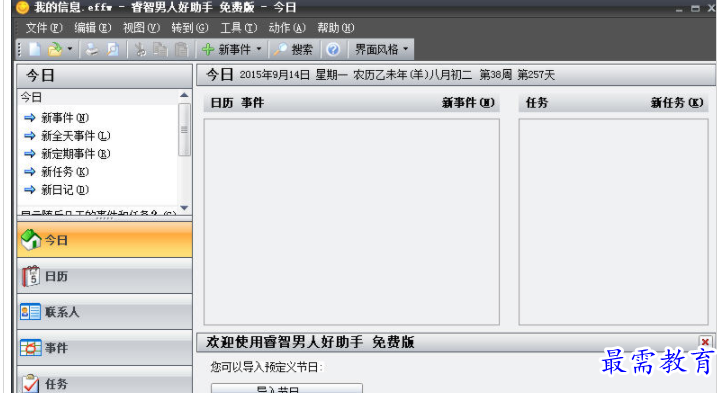Select the 日历 navigation tab
The width and height of the screenshot is (723, 393).
tap(105, 276)
